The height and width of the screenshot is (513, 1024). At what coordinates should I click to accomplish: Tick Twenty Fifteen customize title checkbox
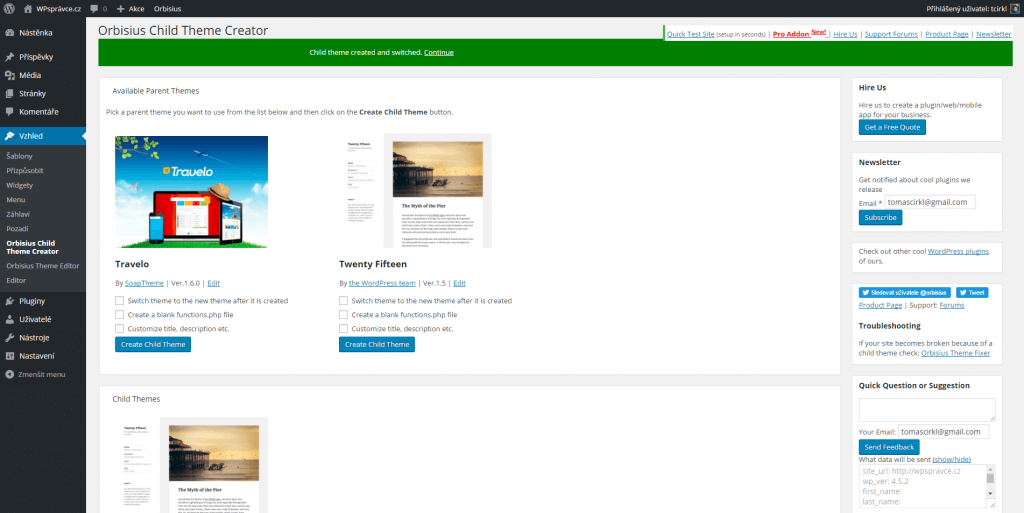pos(344,328)
